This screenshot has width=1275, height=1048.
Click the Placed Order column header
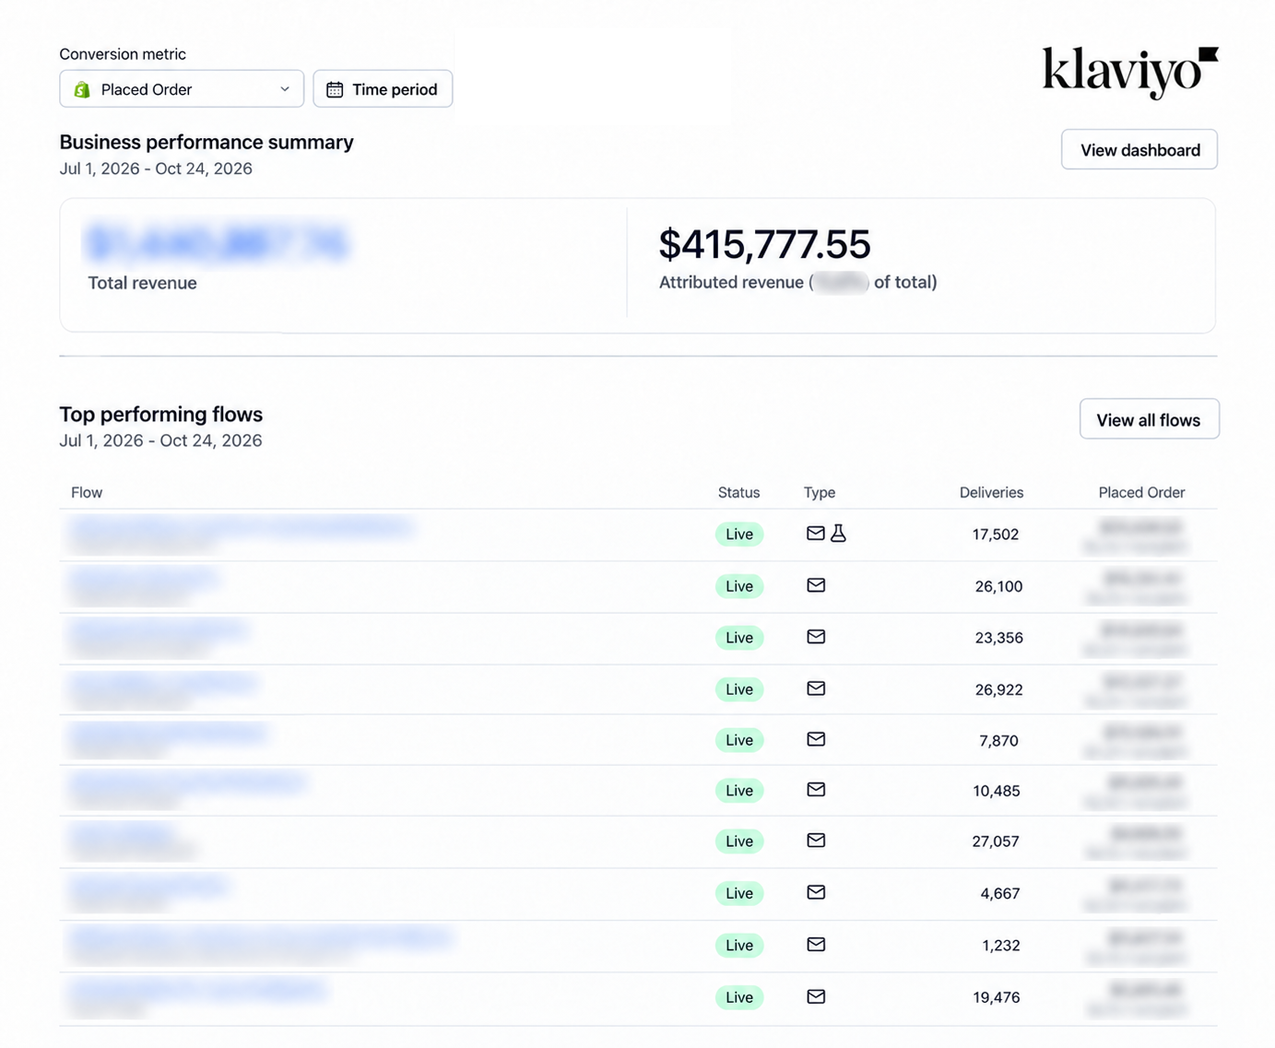(1141, 492)
